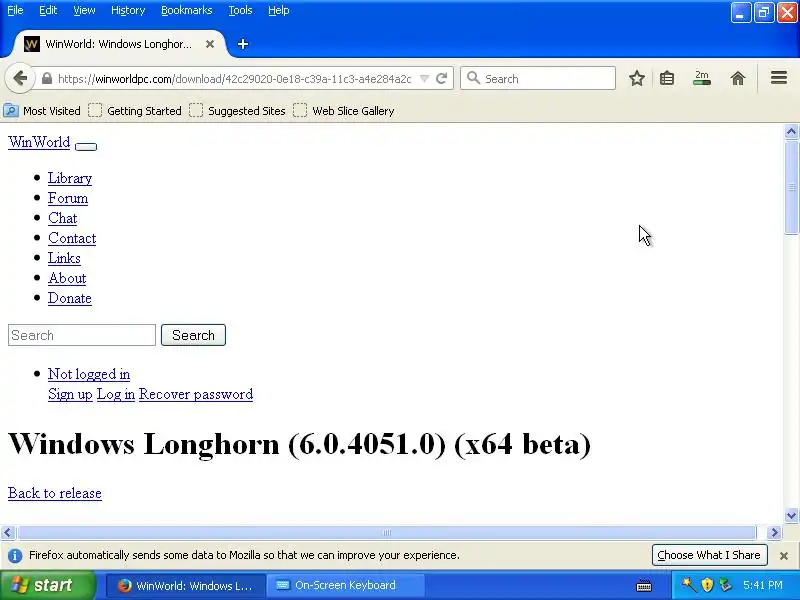Open the Firefox hamburger menu

click(x=779, y=78)
